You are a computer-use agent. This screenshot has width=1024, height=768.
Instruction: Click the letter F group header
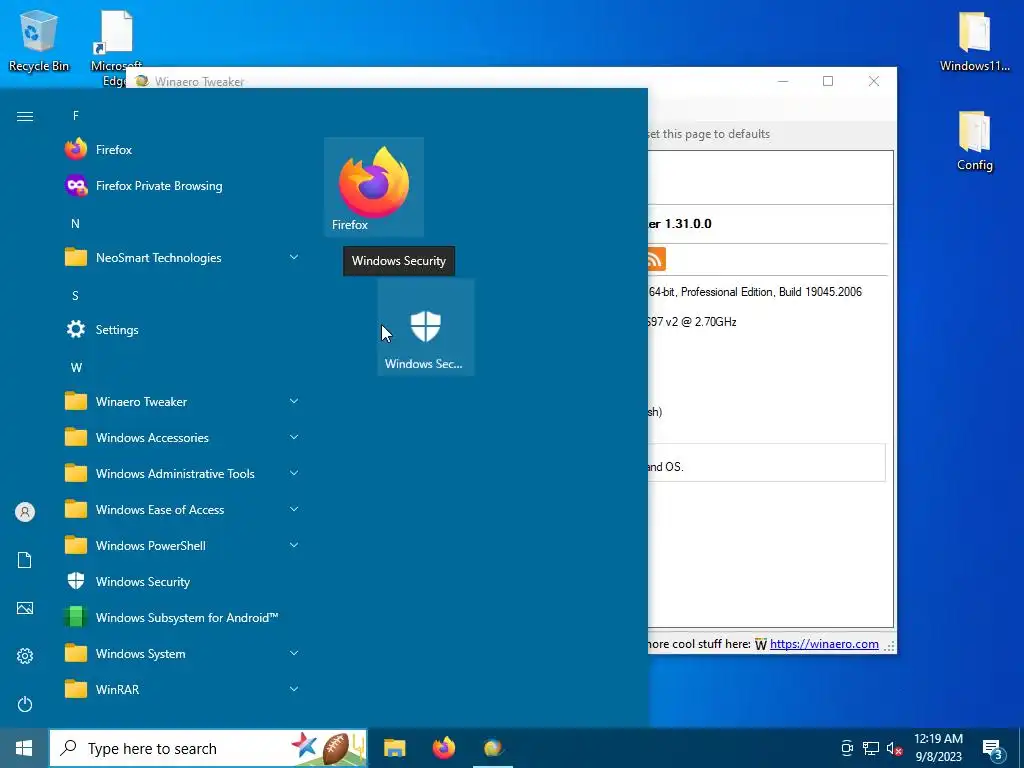click(76, 116)
